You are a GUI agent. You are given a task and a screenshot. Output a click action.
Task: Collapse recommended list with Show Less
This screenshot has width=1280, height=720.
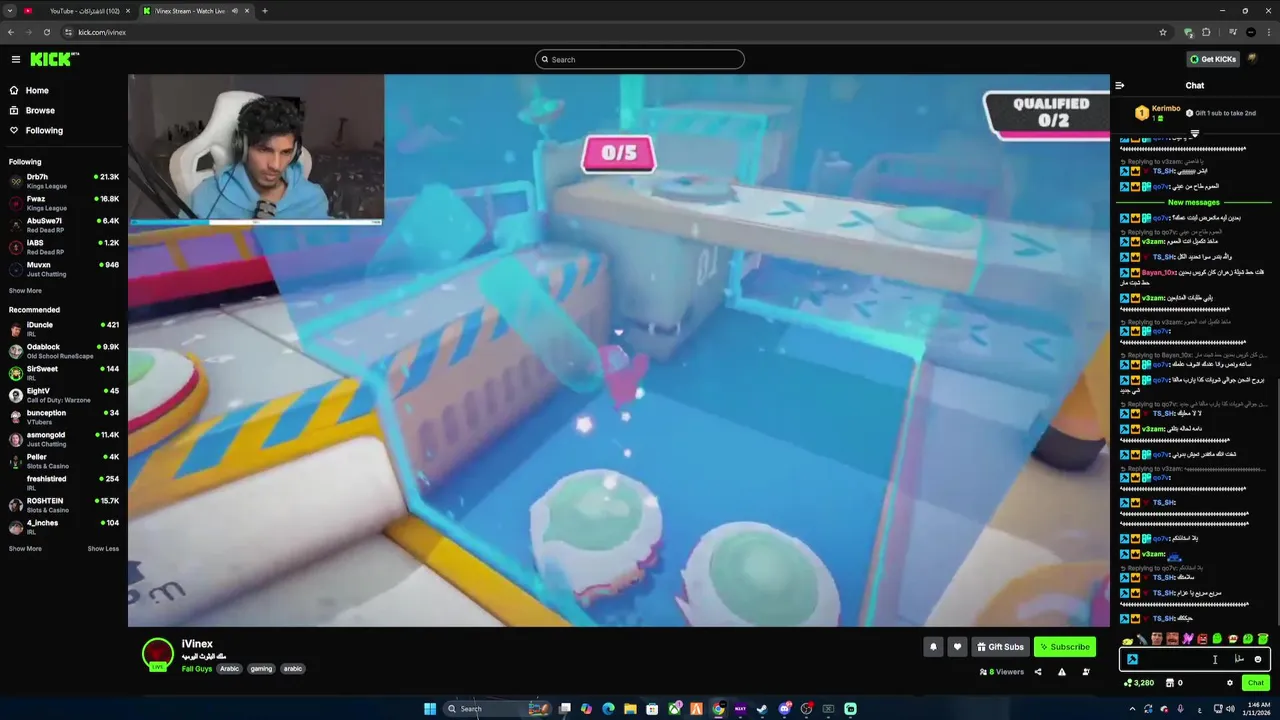(x=103, y=548)
